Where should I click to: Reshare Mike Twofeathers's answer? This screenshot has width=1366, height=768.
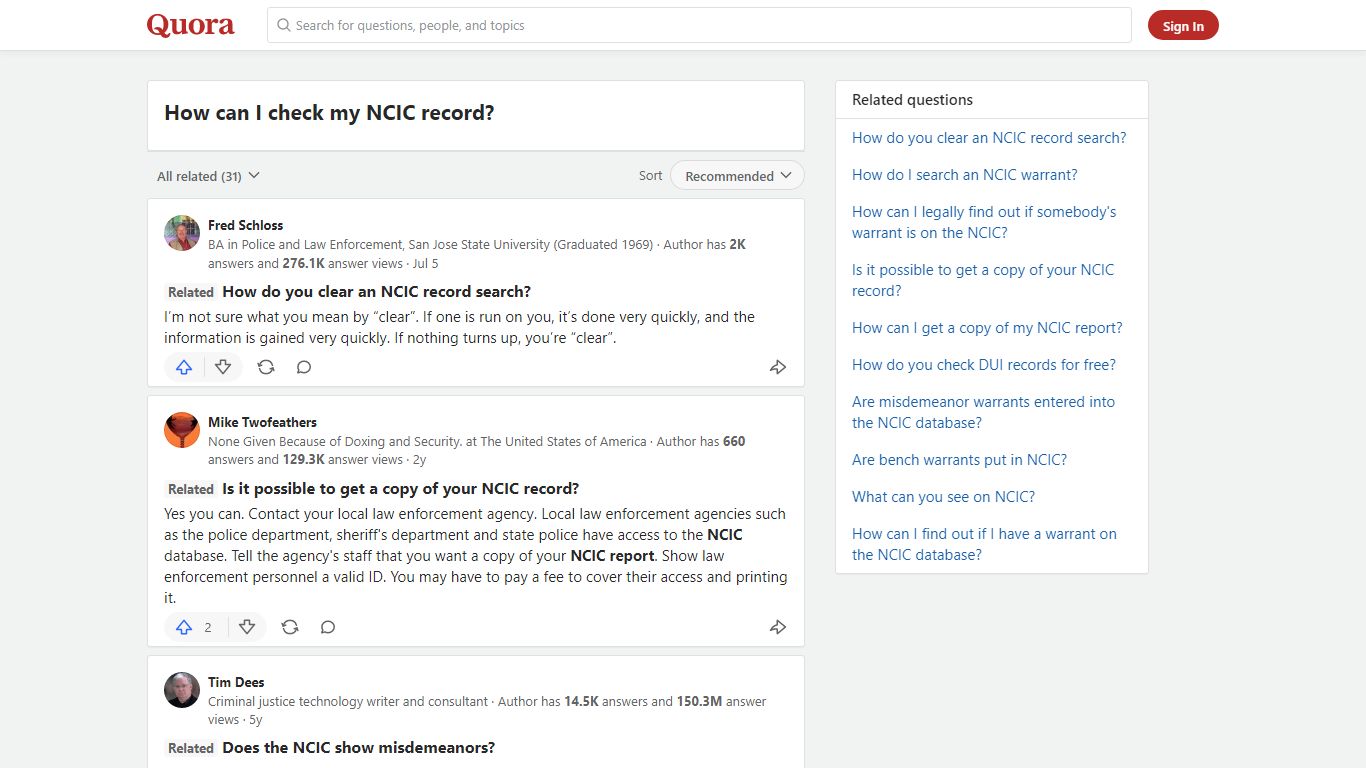coord(290,627)
